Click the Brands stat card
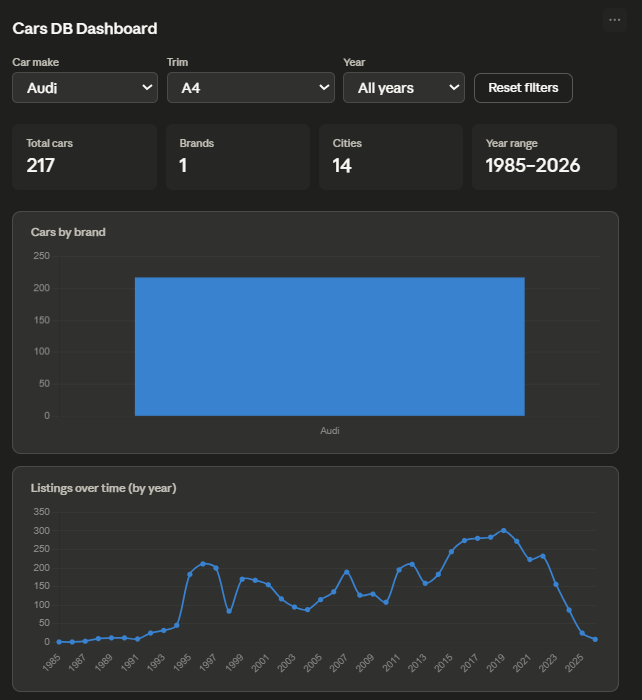This screenshot has height=700, width=642. [238, 157]
